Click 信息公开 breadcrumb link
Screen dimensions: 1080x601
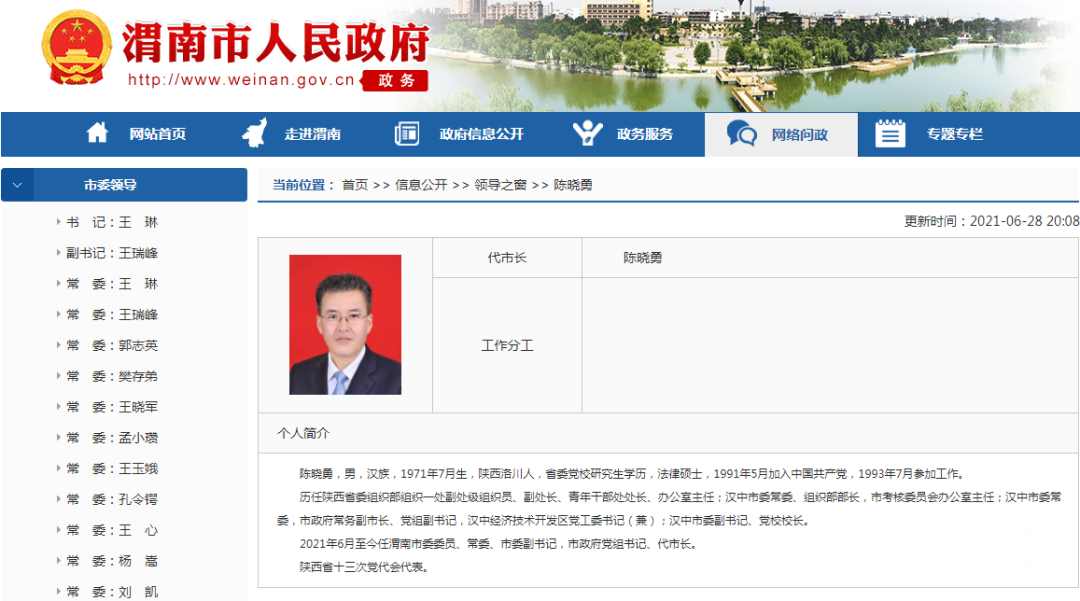pyautogui.click(x=421, y=185)
